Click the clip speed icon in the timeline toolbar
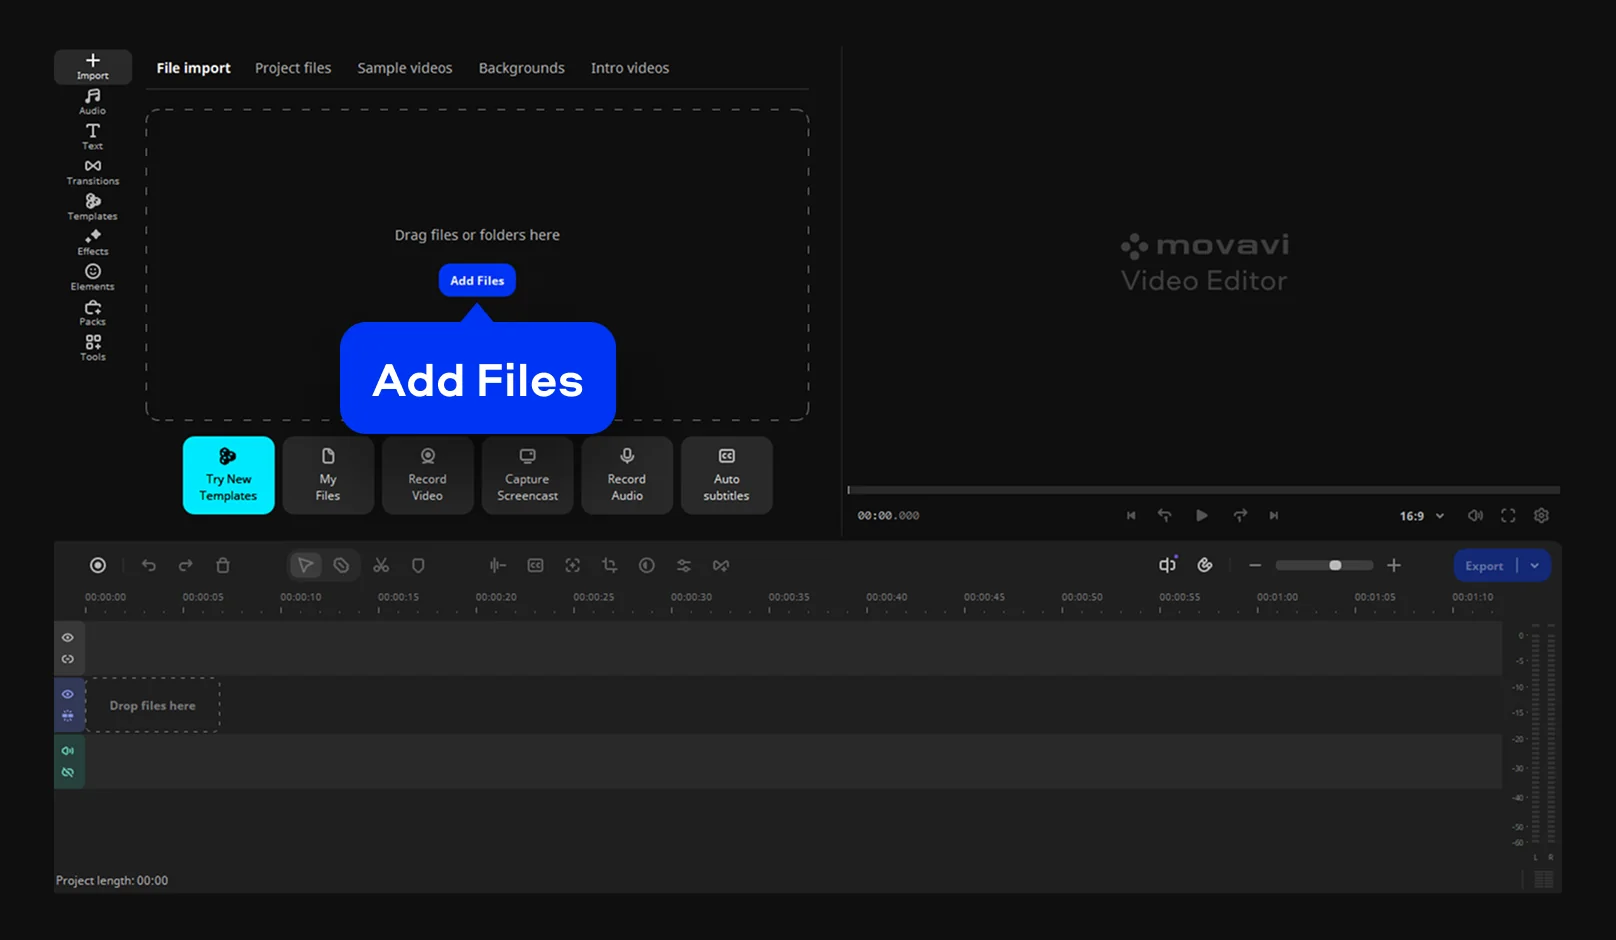 coord(647,566)
